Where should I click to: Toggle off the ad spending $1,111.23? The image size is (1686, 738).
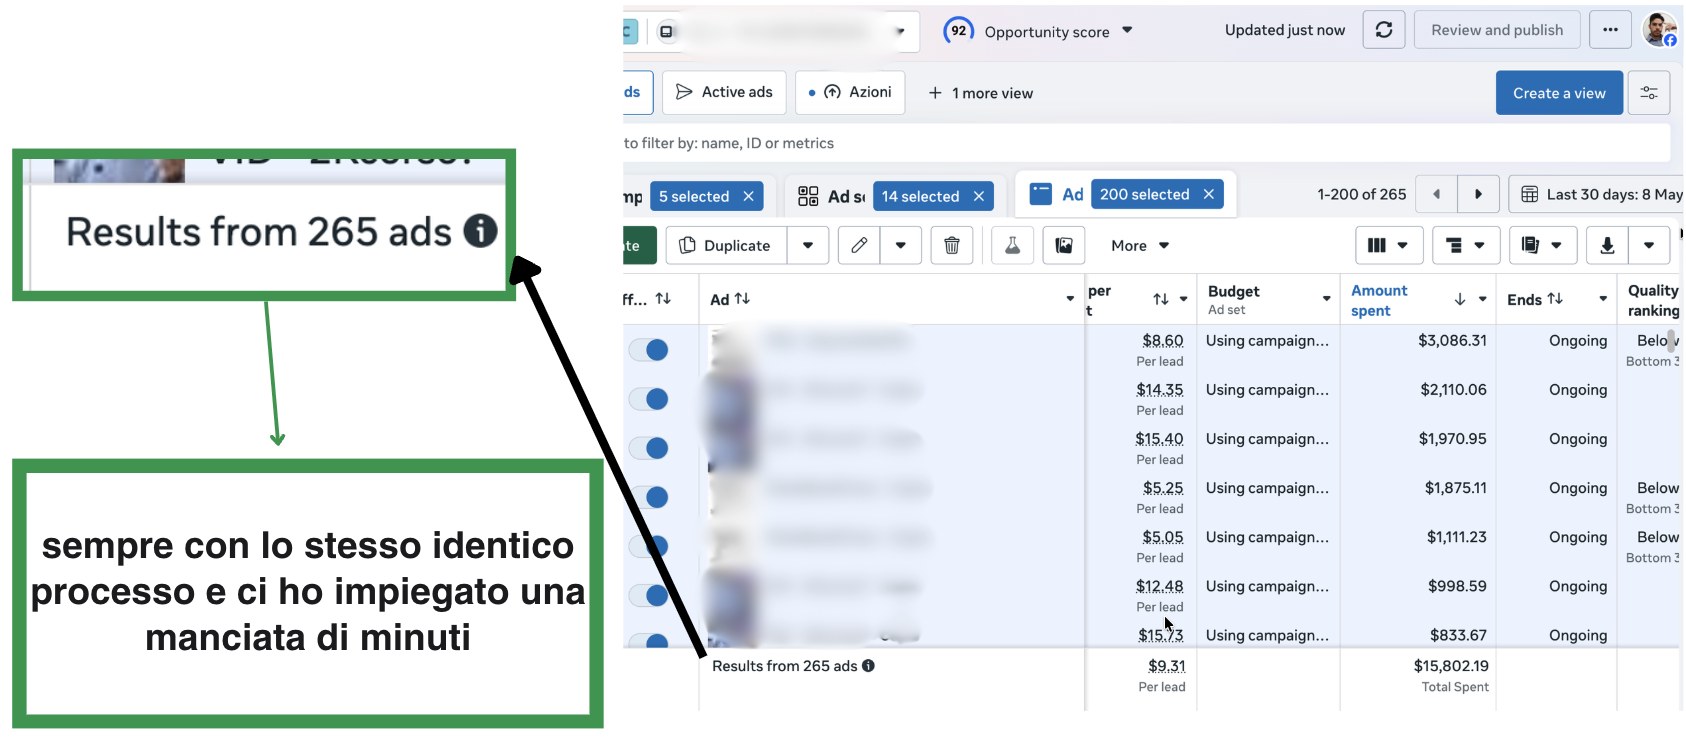649,546
